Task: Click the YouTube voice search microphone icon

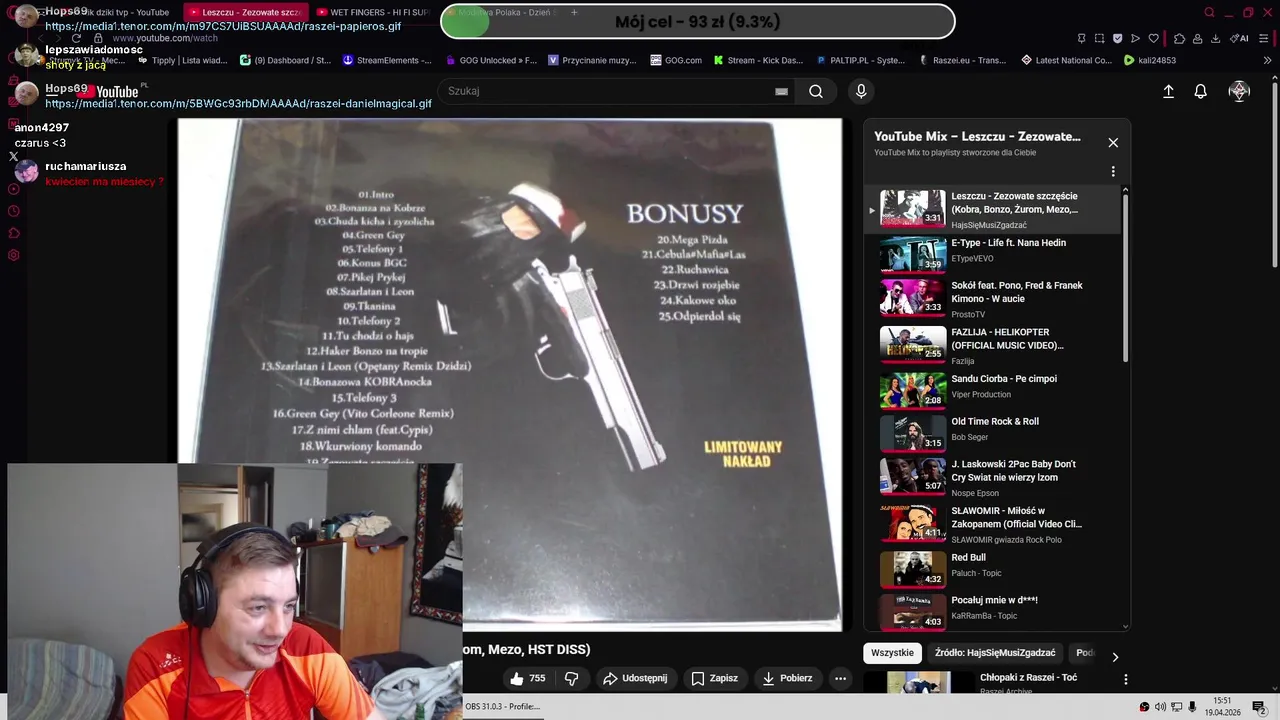Action: click(861, 91)
